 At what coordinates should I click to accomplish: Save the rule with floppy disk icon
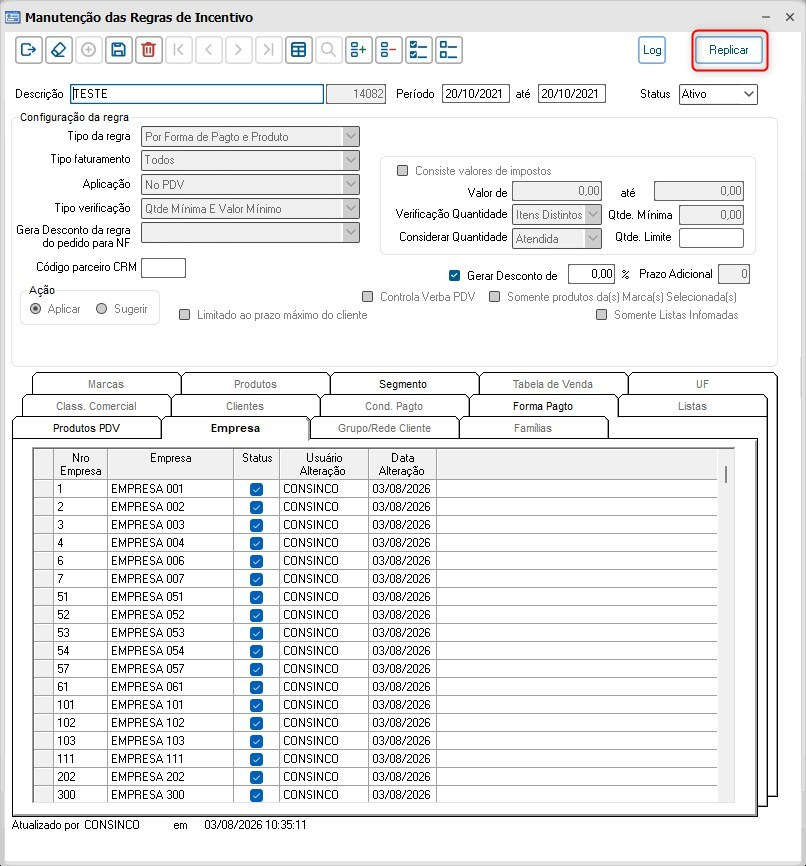click(118, 50)
